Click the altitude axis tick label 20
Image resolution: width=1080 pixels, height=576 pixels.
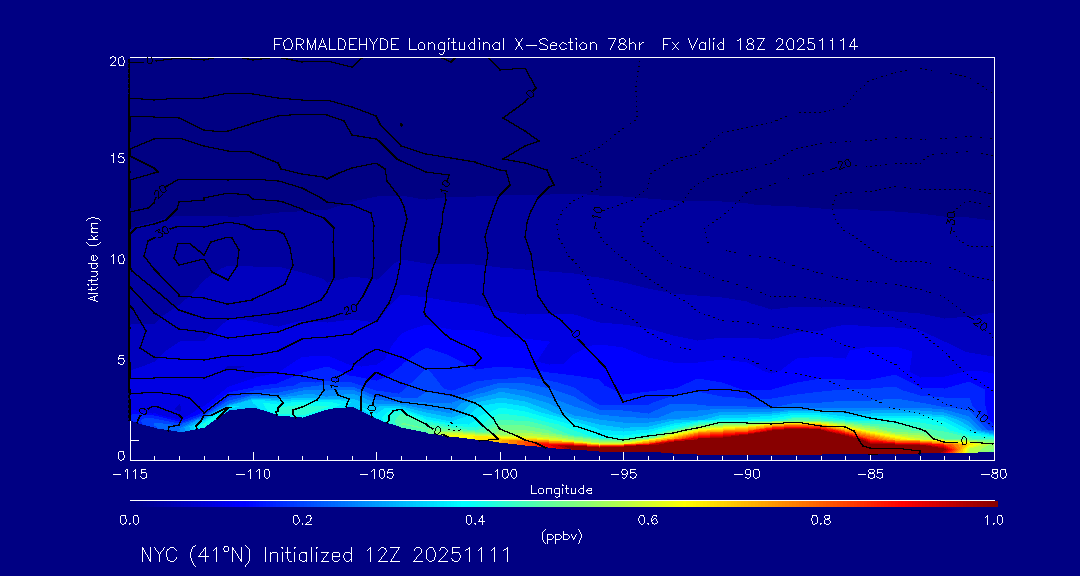click(x=116, y=61)
